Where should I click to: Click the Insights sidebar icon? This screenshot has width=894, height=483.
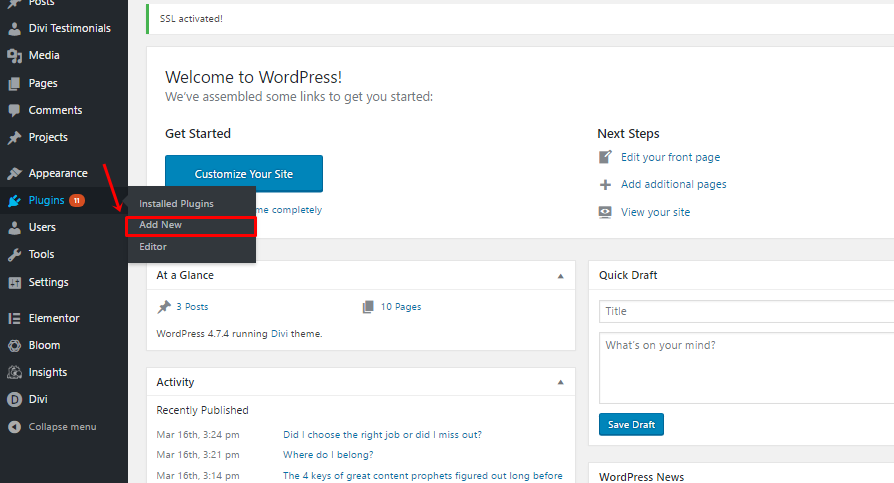point(14,372)
